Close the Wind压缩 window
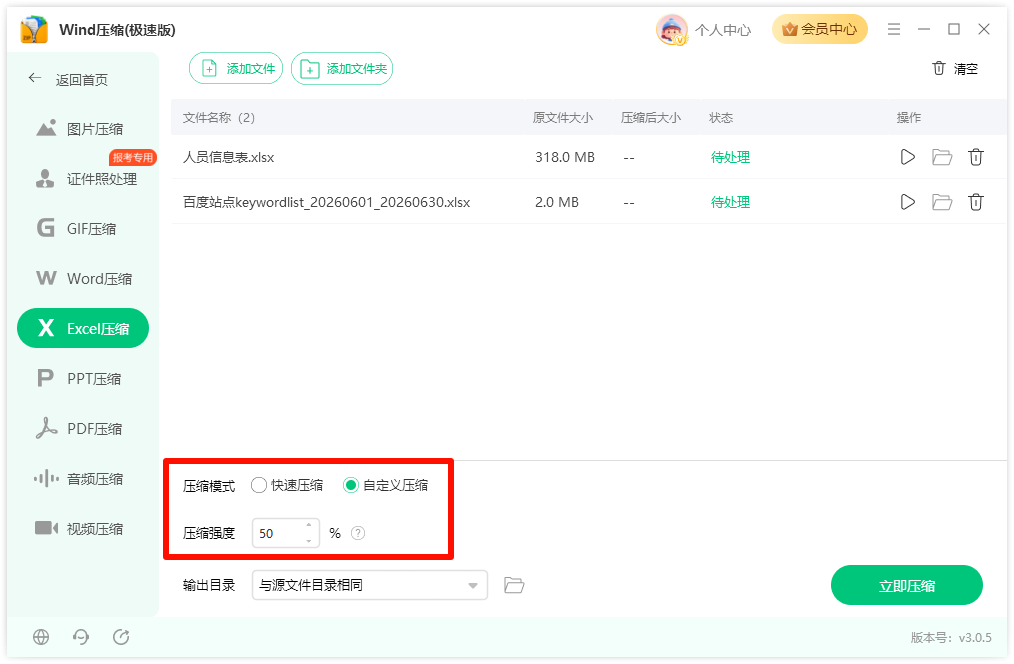 tap(984, 29)
